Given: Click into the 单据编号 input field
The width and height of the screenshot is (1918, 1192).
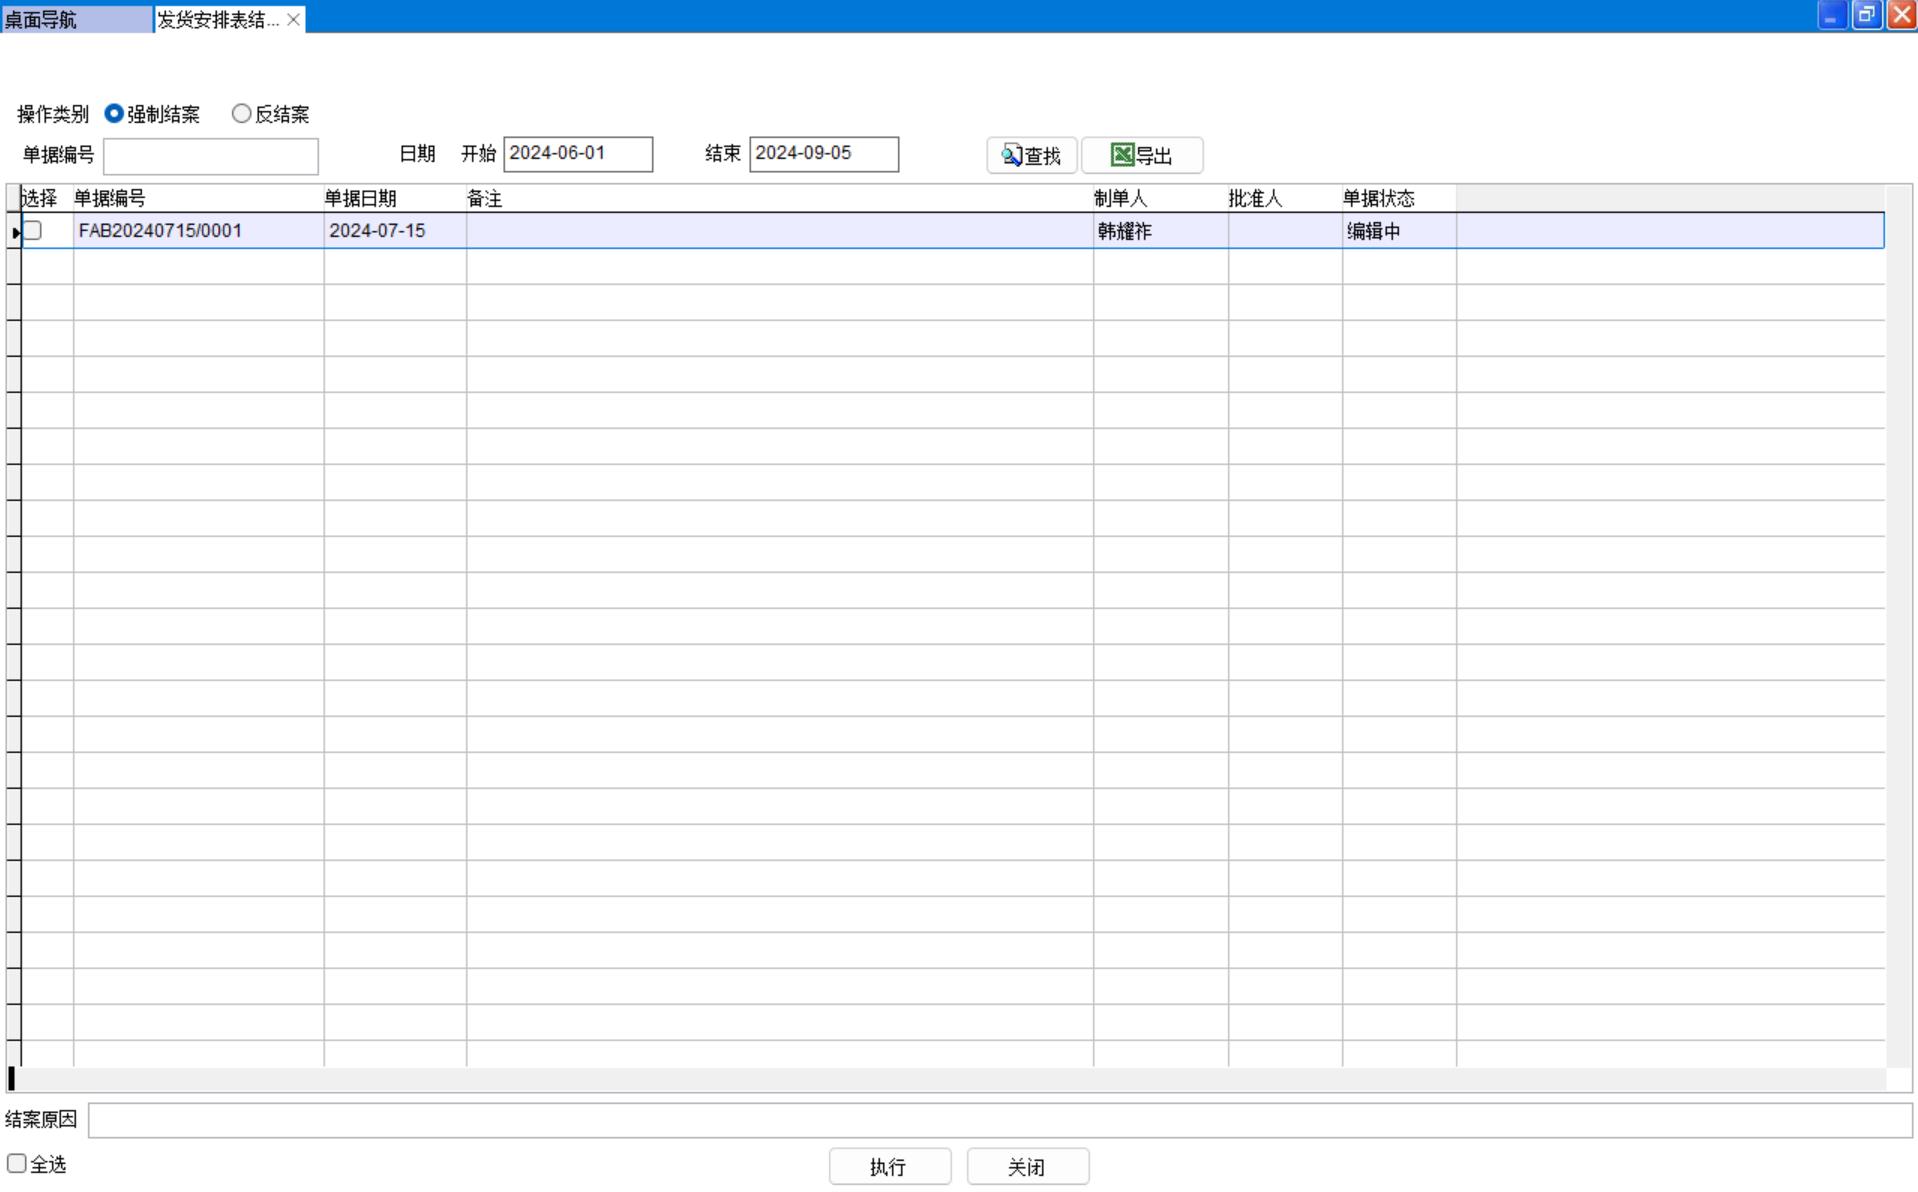Looking at the screenshot, I should click(x=210, y=156).
